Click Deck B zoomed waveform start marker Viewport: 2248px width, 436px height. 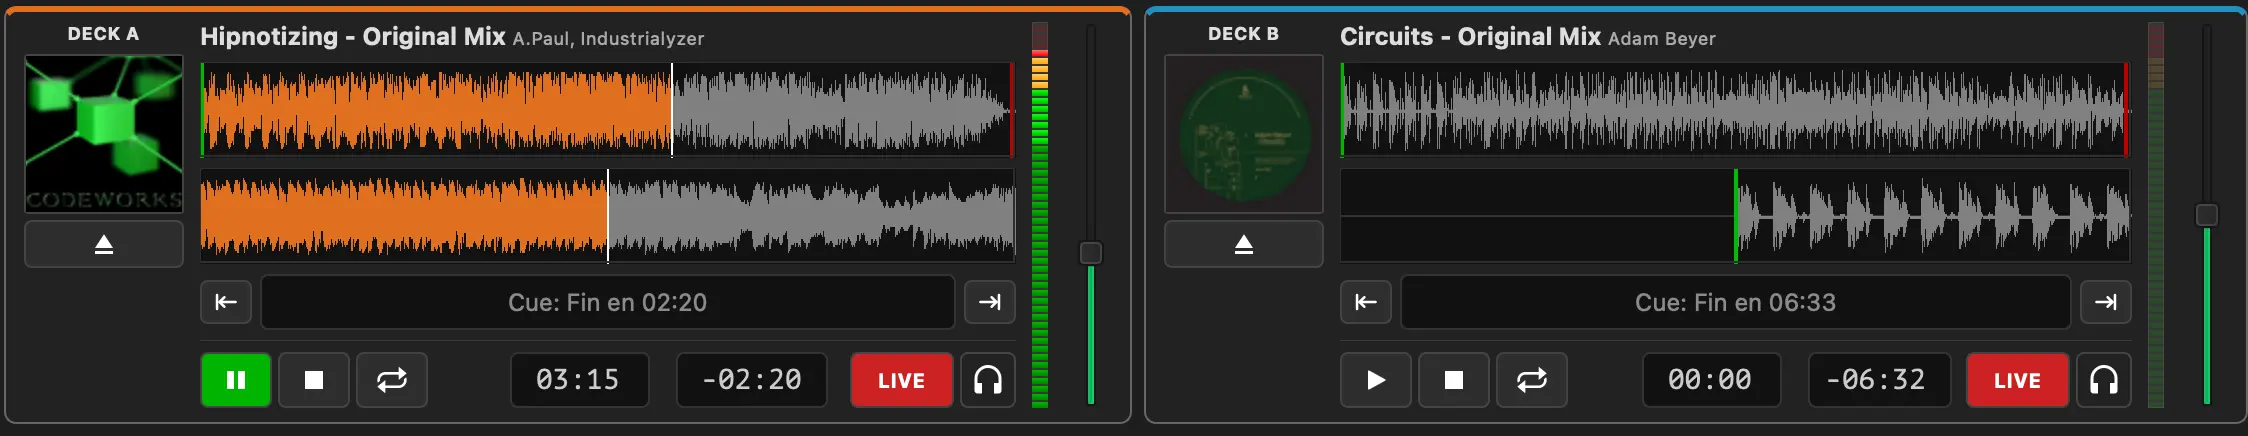(1736, 216)
